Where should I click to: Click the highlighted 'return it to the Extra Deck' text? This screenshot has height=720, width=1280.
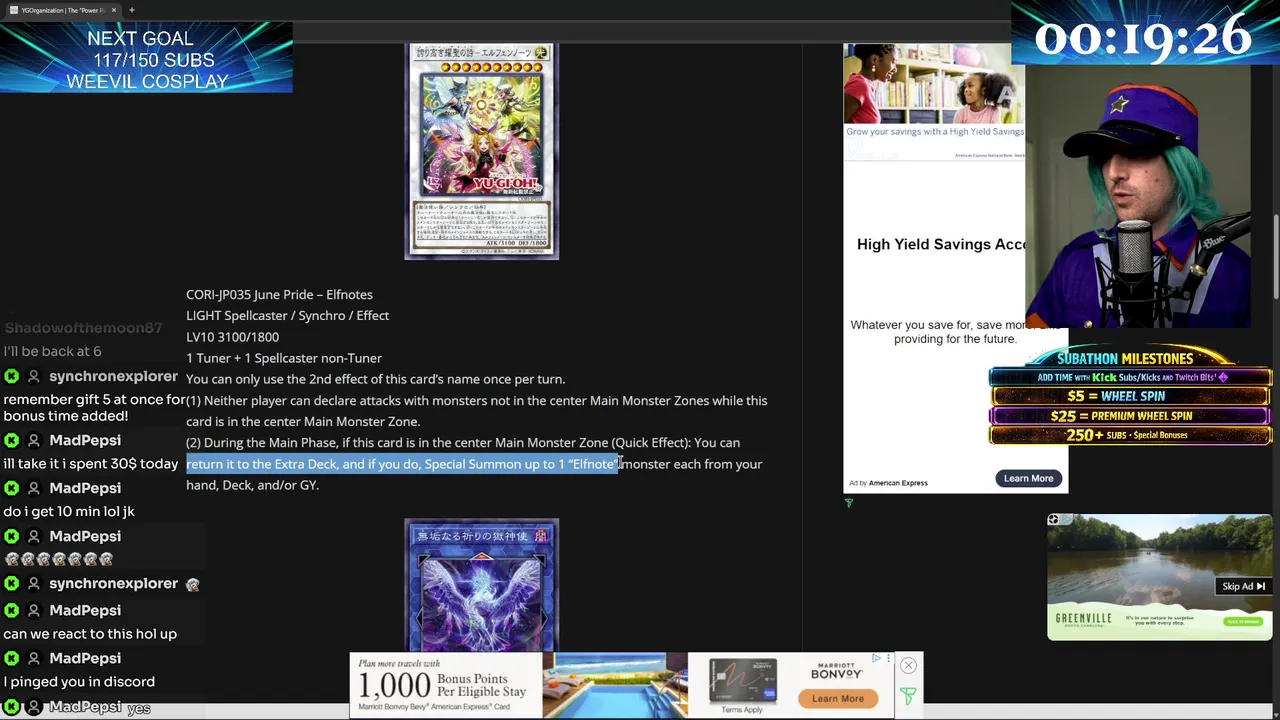tap(402, 464)
